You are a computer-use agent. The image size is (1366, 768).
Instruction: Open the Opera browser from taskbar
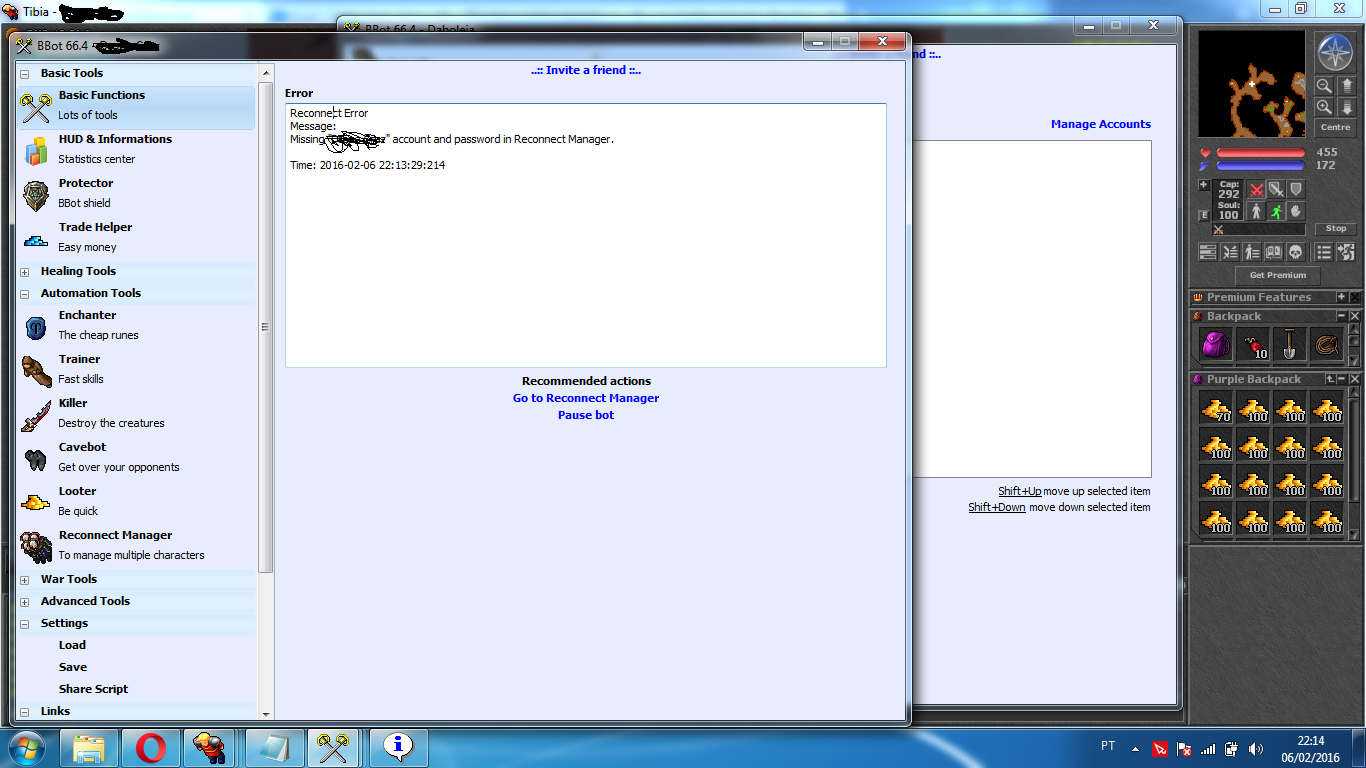[151, 747]
